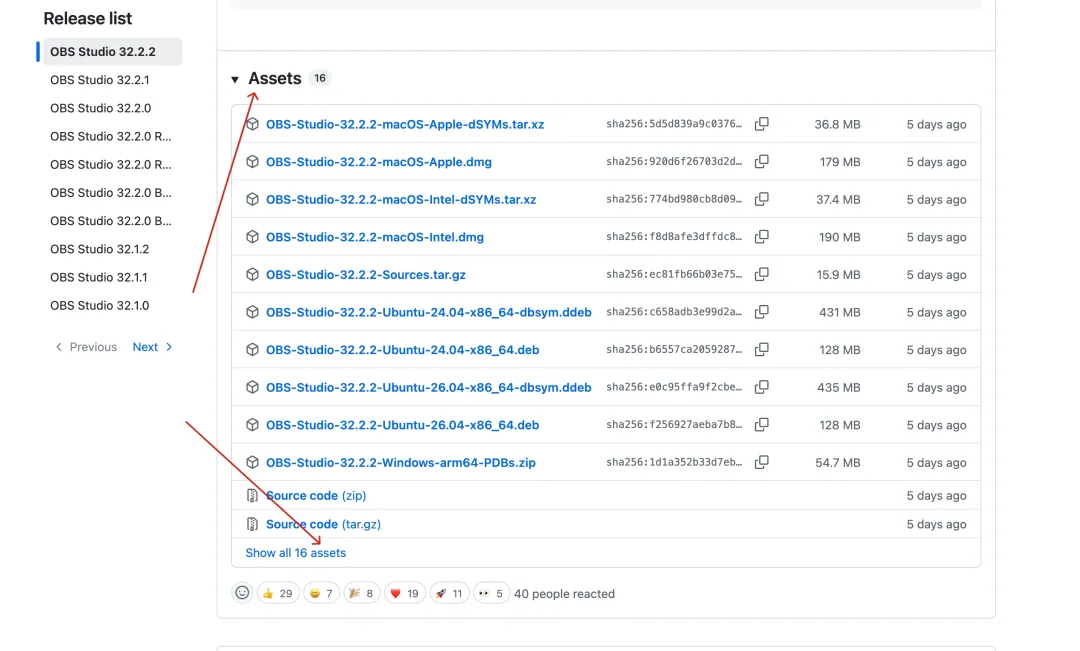Toggle rocket reaction with 11
Viewport: 1080px width, 651px height.
coord(449,593)
